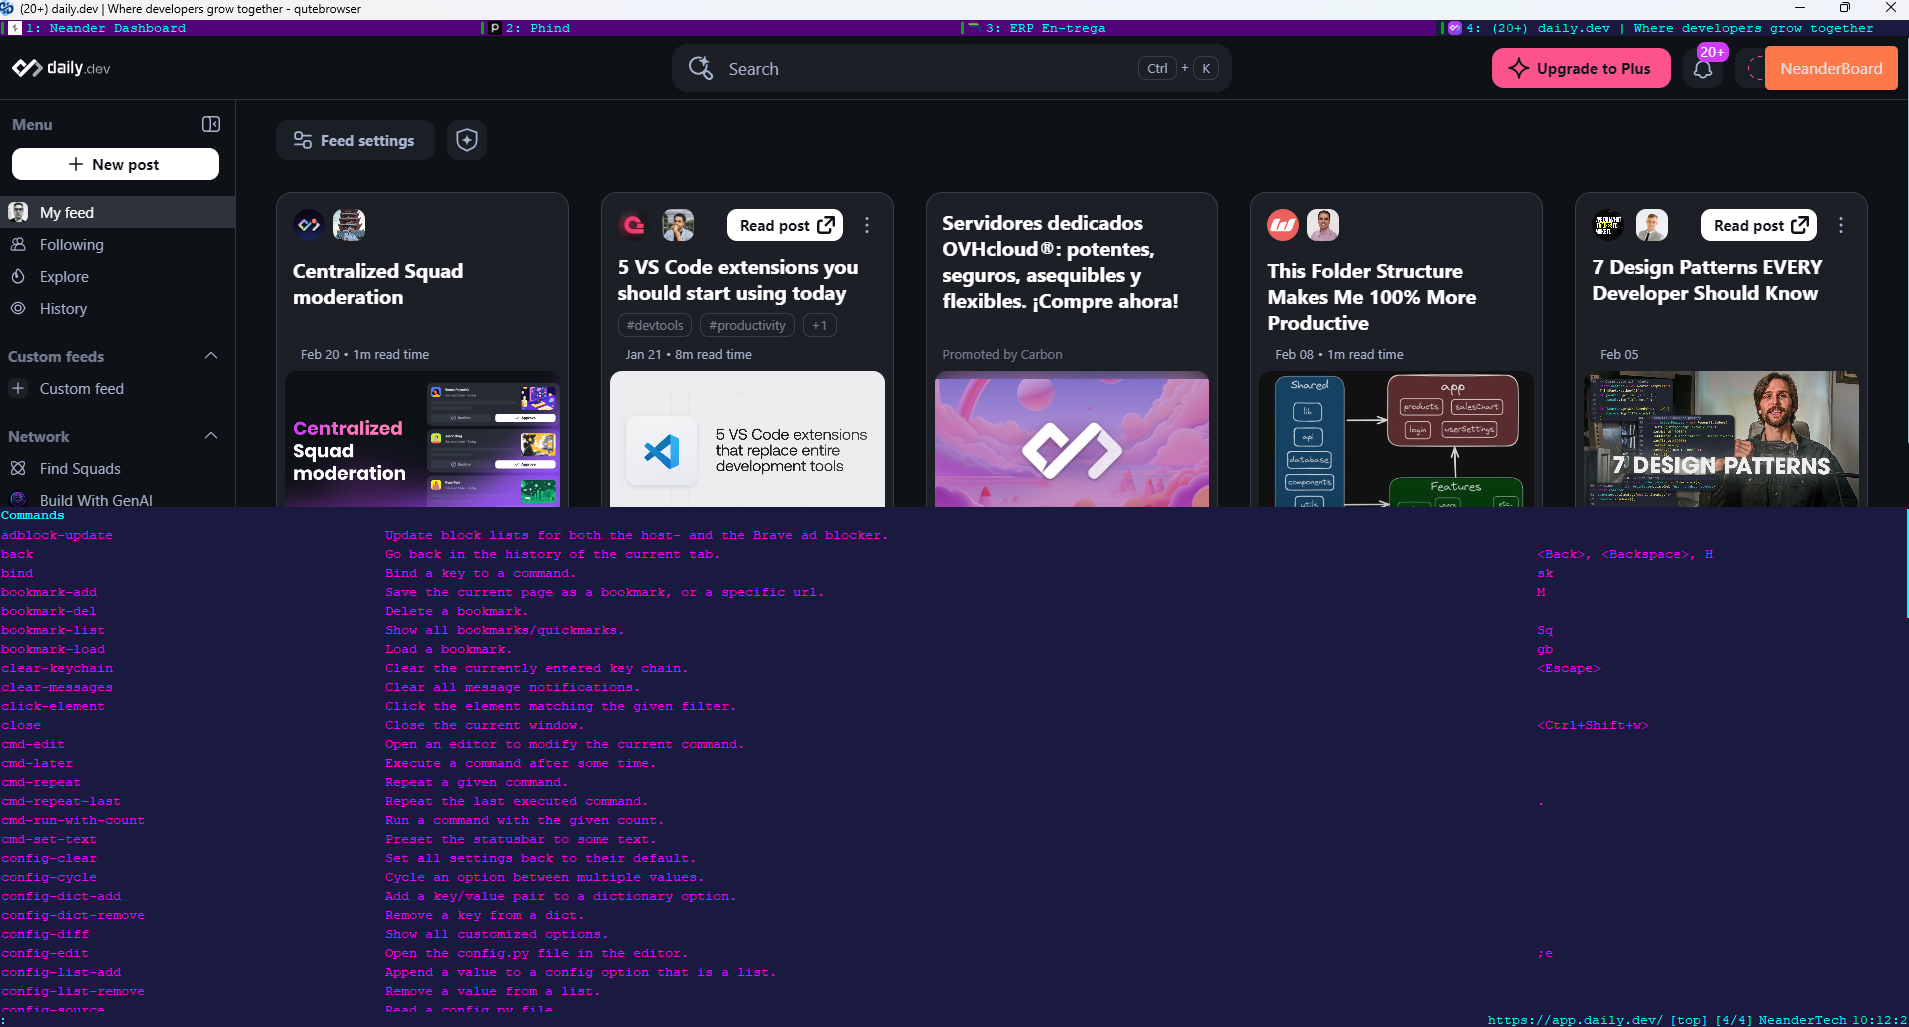Select bookmark-add command entry
This screenshot has width=1909, height=1027.
(49, 592)
